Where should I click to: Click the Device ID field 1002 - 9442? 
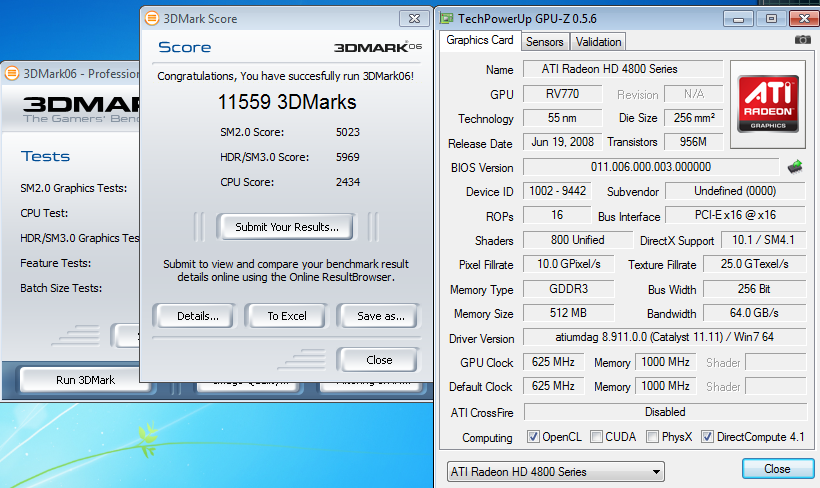[x=557, y=191]
